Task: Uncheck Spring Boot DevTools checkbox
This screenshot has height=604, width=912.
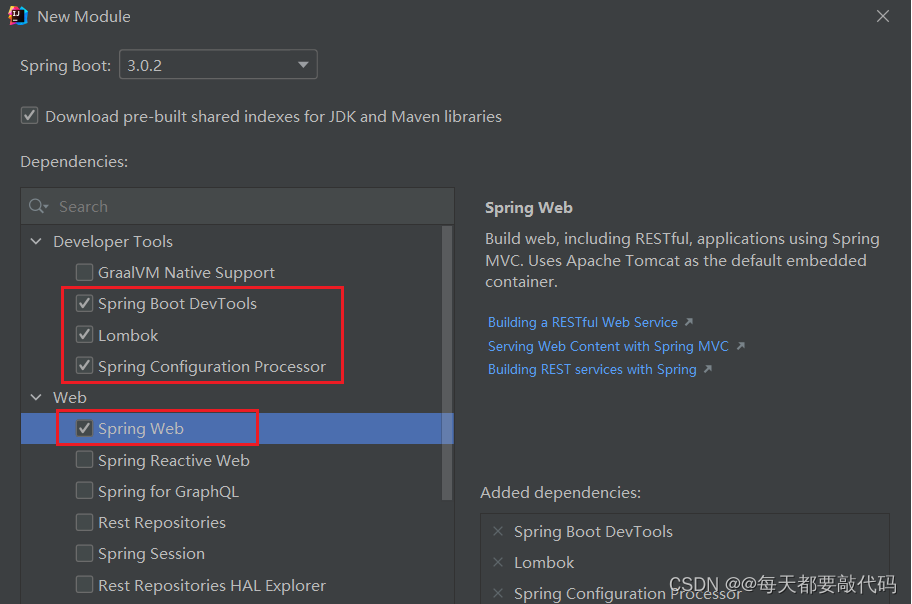Action: (84, 303)
